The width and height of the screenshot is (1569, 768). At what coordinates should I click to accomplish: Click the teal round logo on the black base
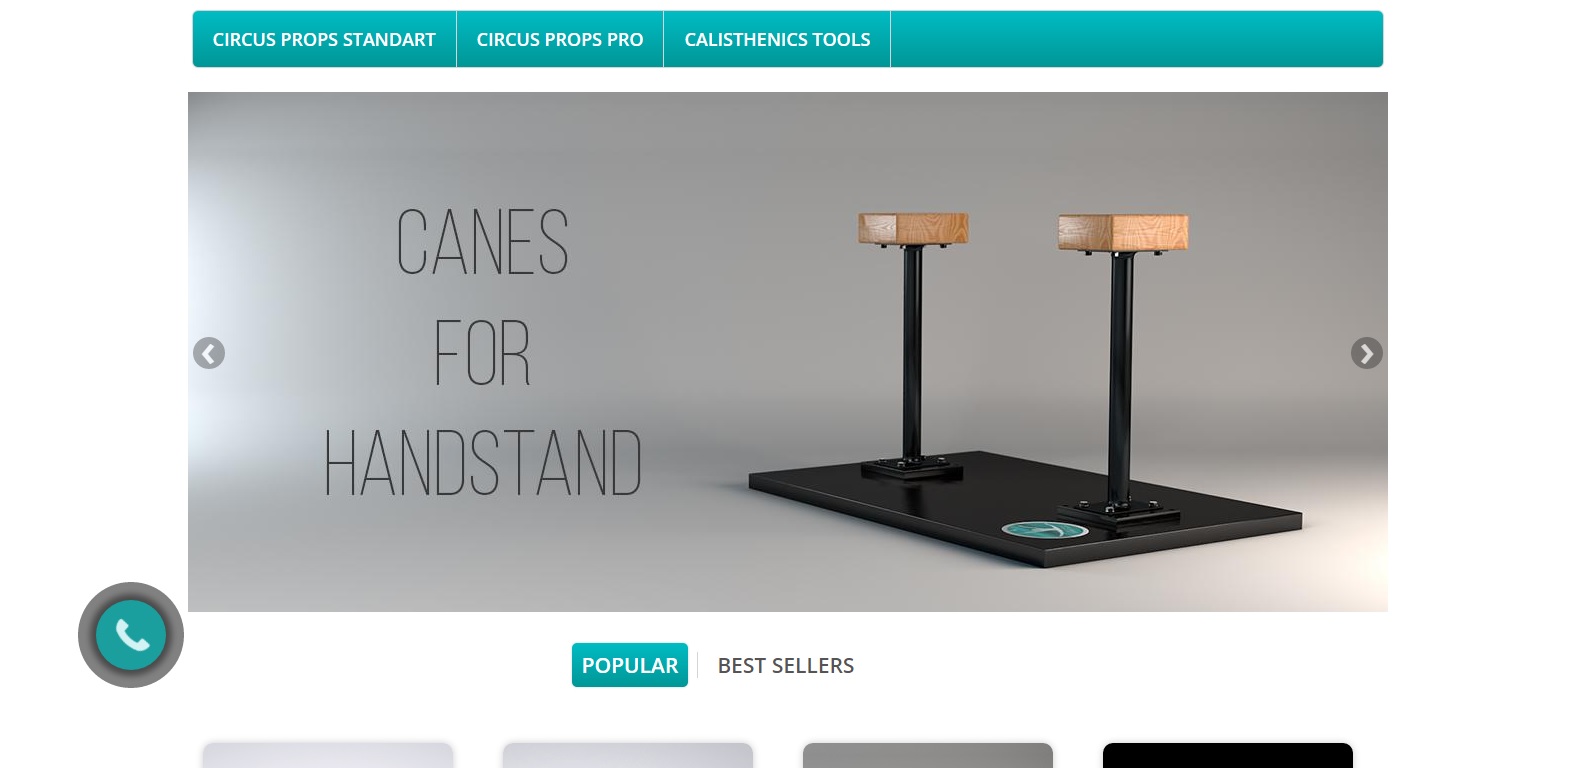click(1044, 530)
